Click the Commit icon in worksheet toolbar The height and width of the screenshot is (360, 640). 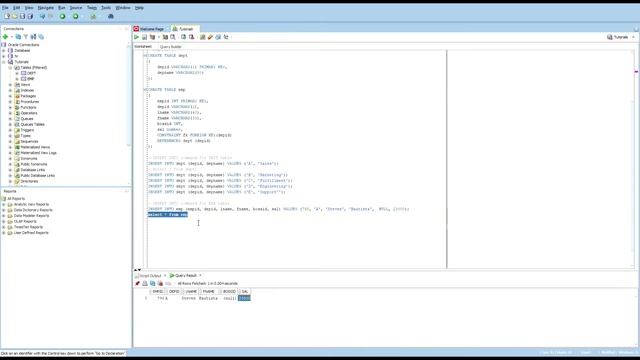tap(184, 37)
